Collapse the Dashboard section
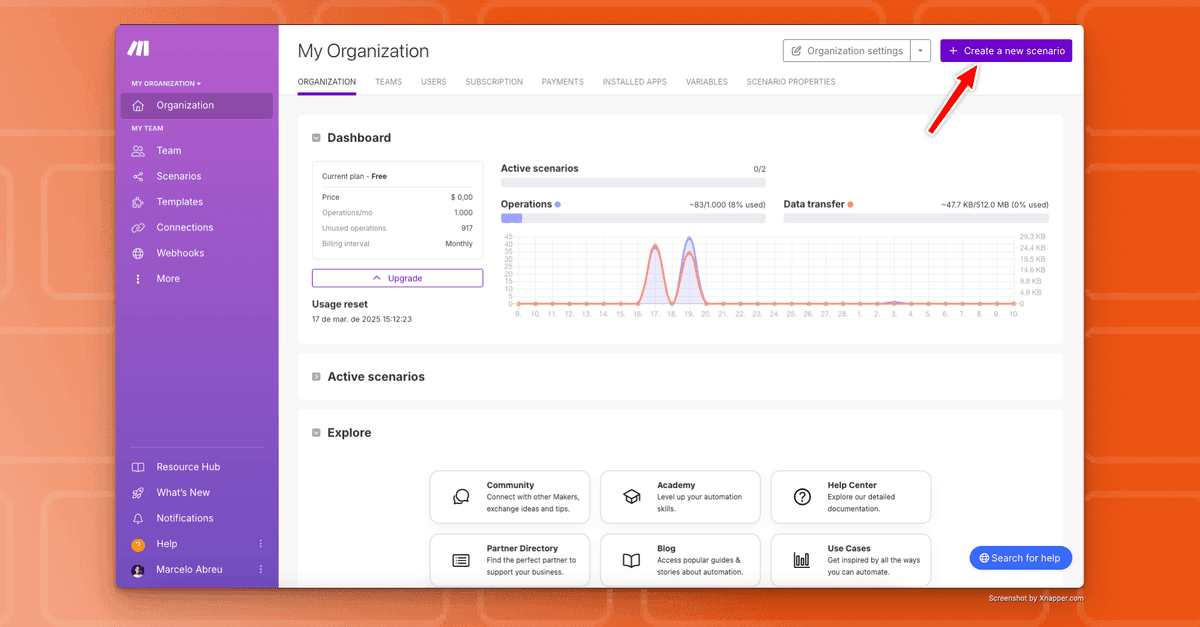This screenshot has height=627, width=1200. click(x=316, y=138)
